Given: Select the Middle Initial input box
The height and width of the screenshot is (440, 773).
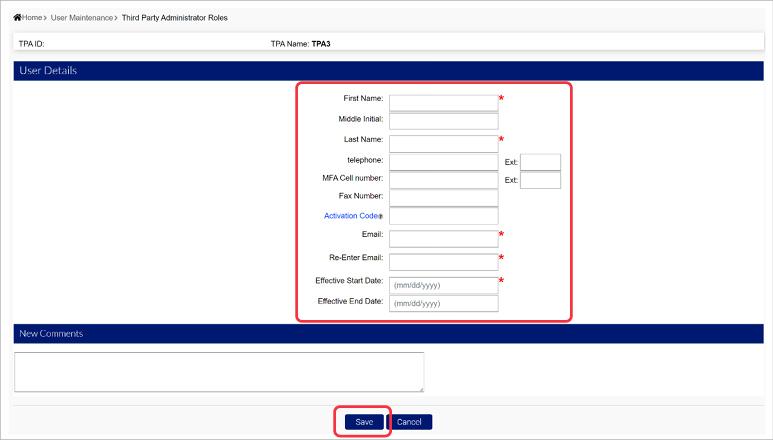Looking at the screenshot, I should [443, 121].
